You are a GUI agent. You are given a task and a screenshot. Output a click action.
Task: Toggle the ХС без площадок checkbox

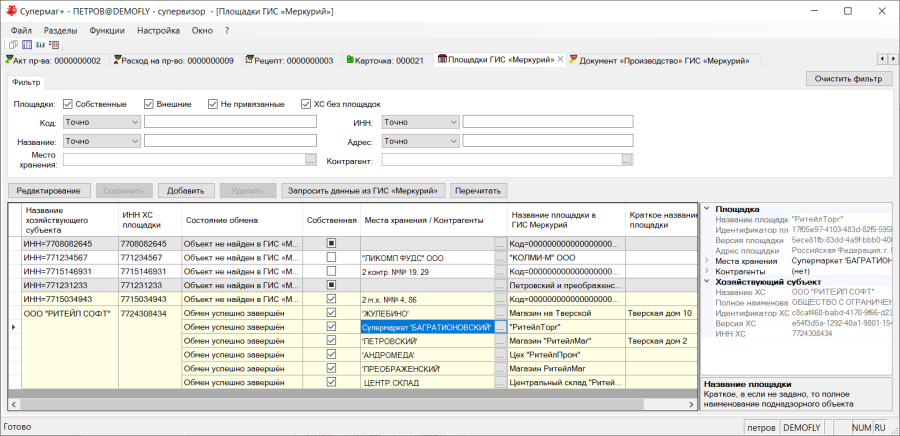(x=306, y=104)
